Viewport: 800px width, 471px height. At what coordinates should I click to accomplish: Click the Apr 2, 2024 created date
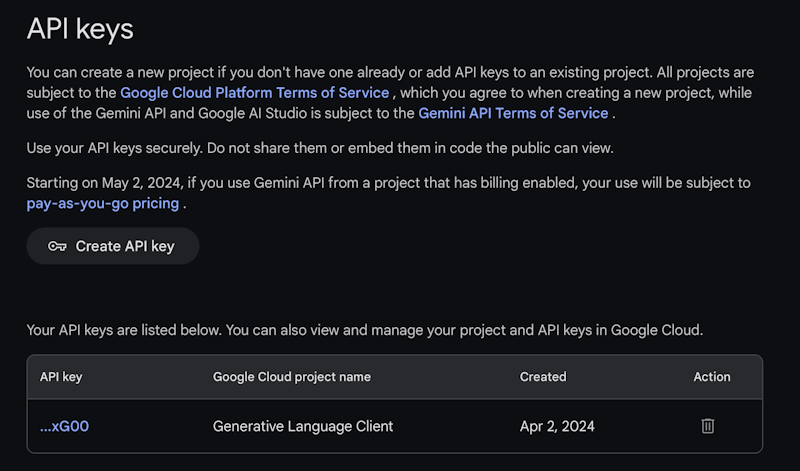point(557,426)
